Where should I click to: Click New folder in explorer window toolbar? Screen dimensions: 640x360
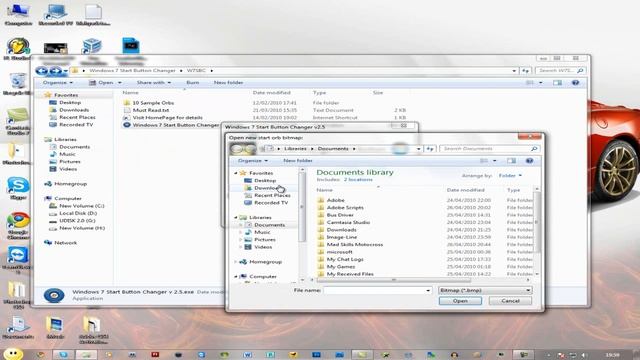pos(229,82)
